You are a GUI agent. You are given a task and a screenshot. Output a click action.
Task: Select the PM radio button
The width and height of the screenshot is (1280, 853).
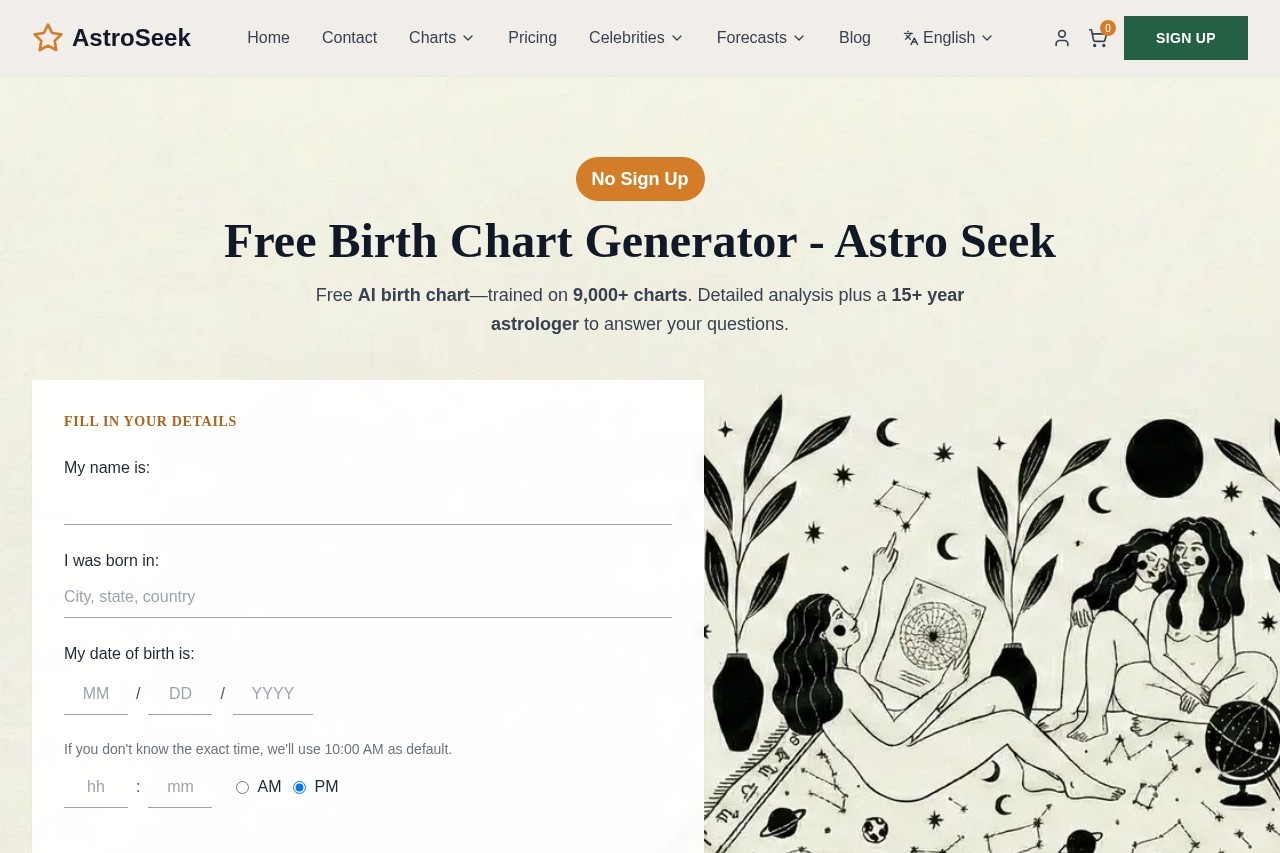299,788
